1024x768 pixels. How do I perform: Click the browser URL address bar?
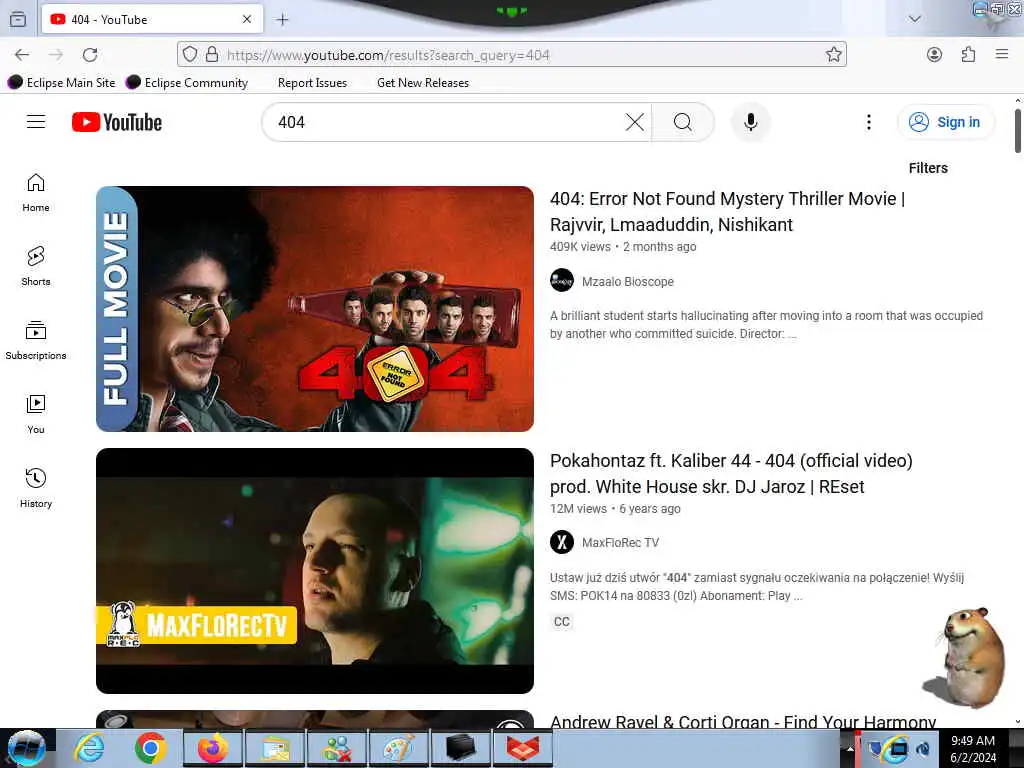pos(512,55)
